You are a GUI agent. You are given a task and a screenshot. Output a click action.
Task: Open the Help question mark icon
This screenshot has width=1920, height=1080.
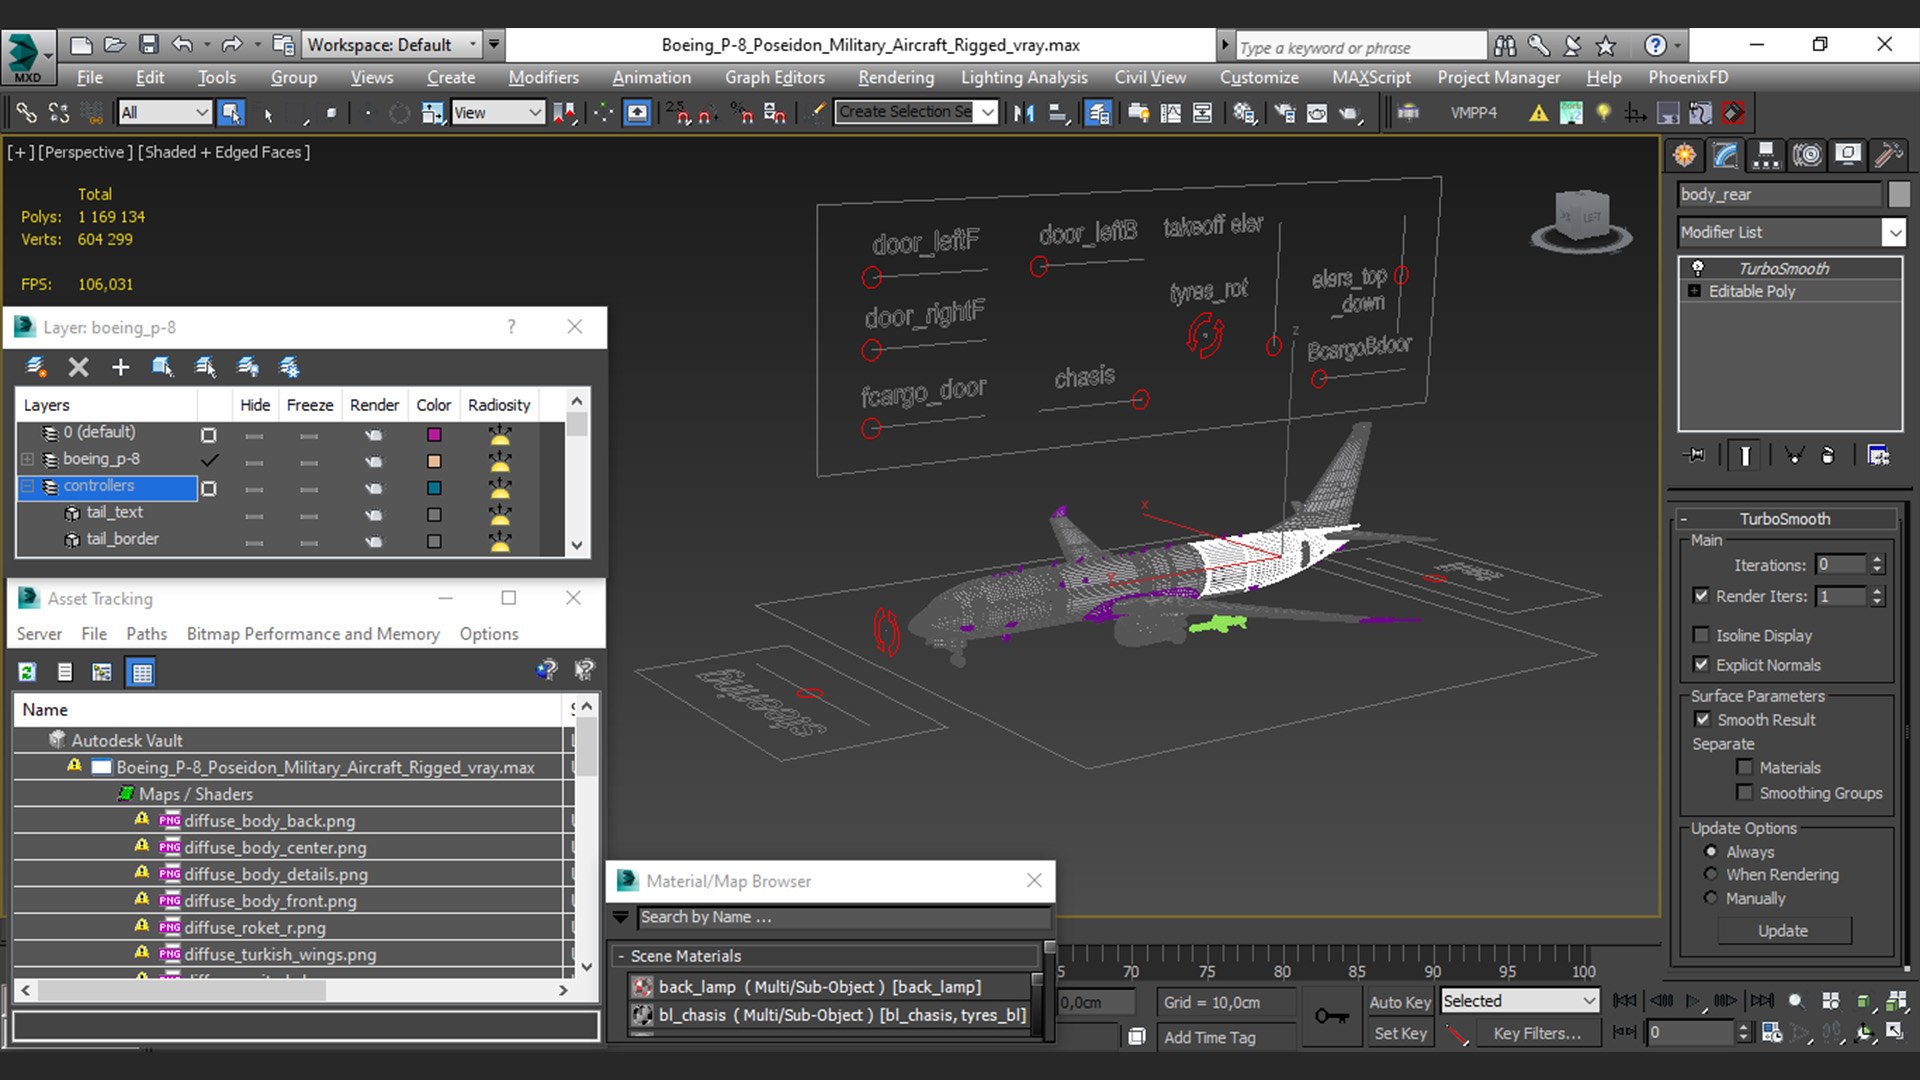(1655, 45)
